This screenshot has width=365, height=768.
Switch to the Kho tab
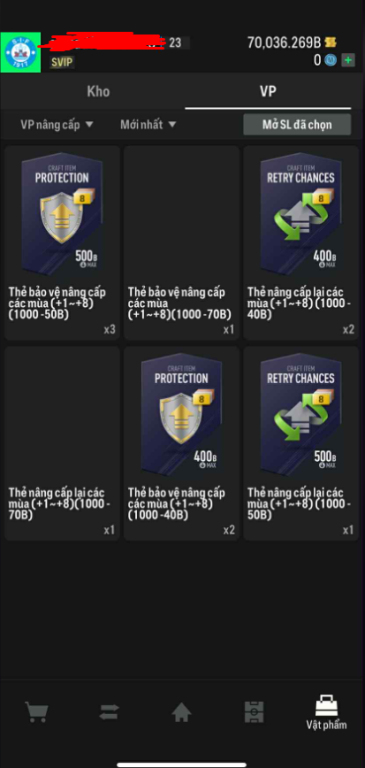click(x=98, y=92)
